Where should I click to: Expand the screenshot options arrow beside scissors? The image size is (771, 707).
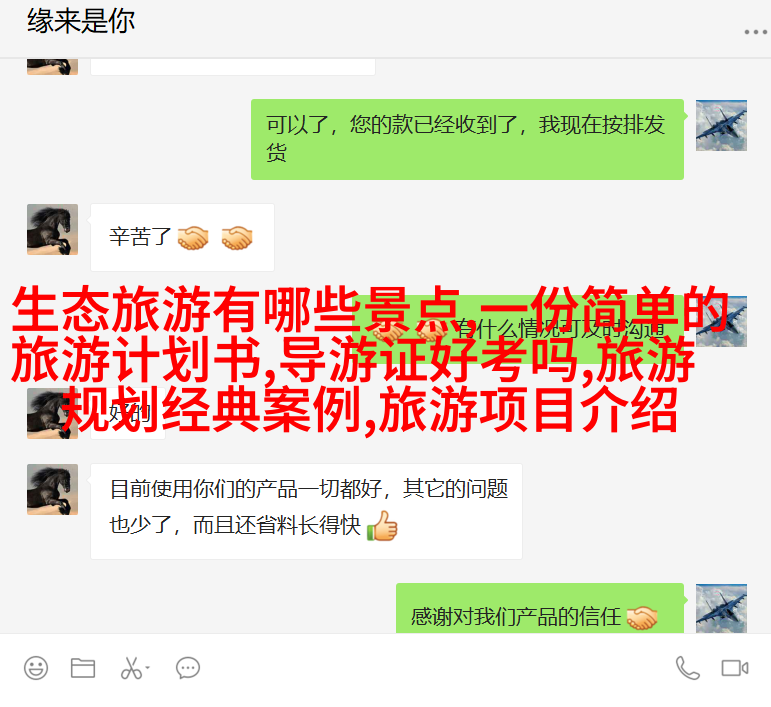(147, 668)
